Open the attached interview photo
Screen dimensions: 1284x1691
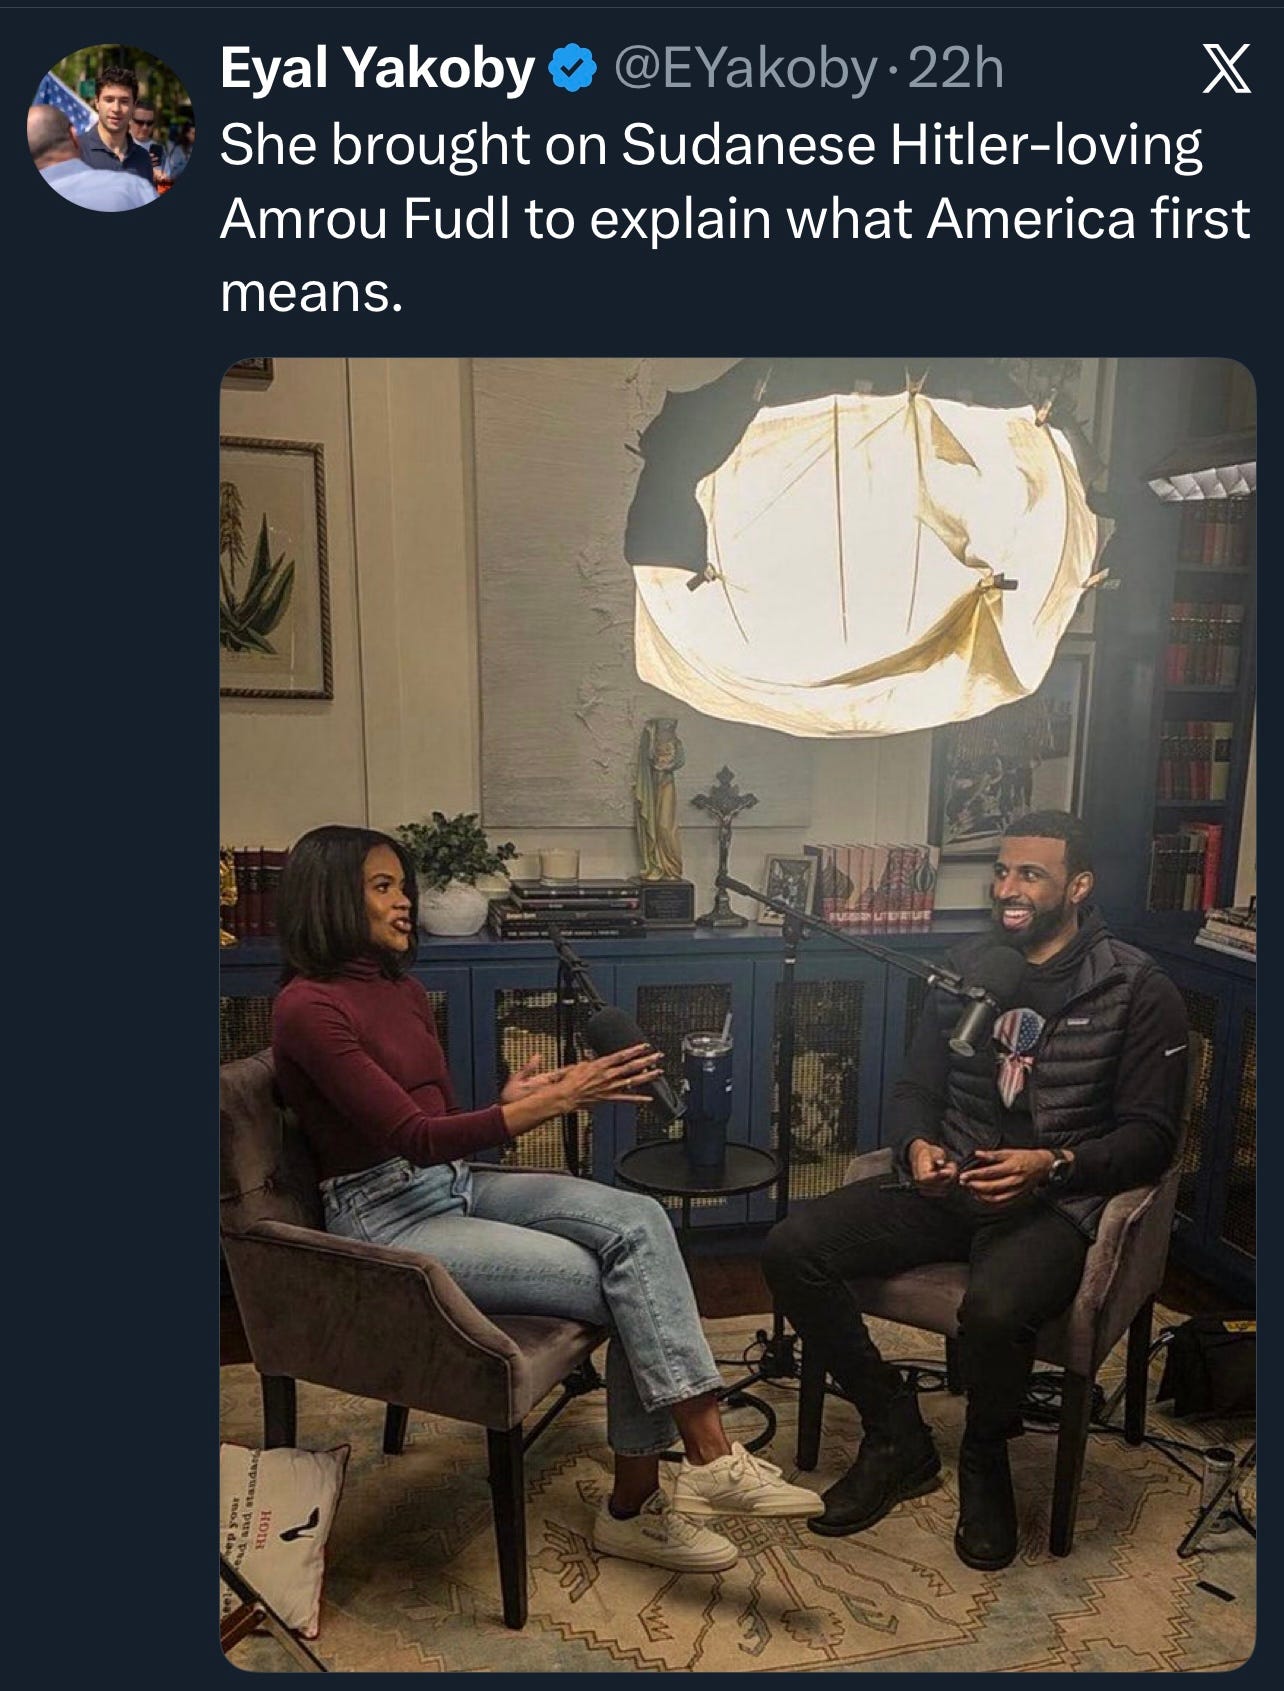coord(738,1014)
